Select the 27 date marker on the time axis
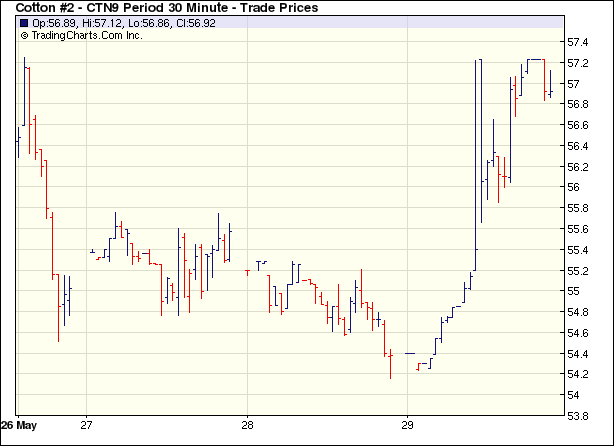 86,423
